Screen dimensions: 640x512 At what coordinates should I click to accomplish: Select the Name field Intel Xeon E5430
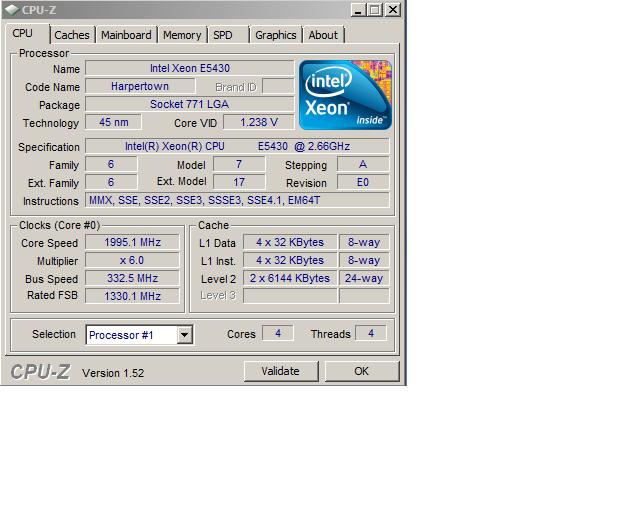[x=189, y=68]
